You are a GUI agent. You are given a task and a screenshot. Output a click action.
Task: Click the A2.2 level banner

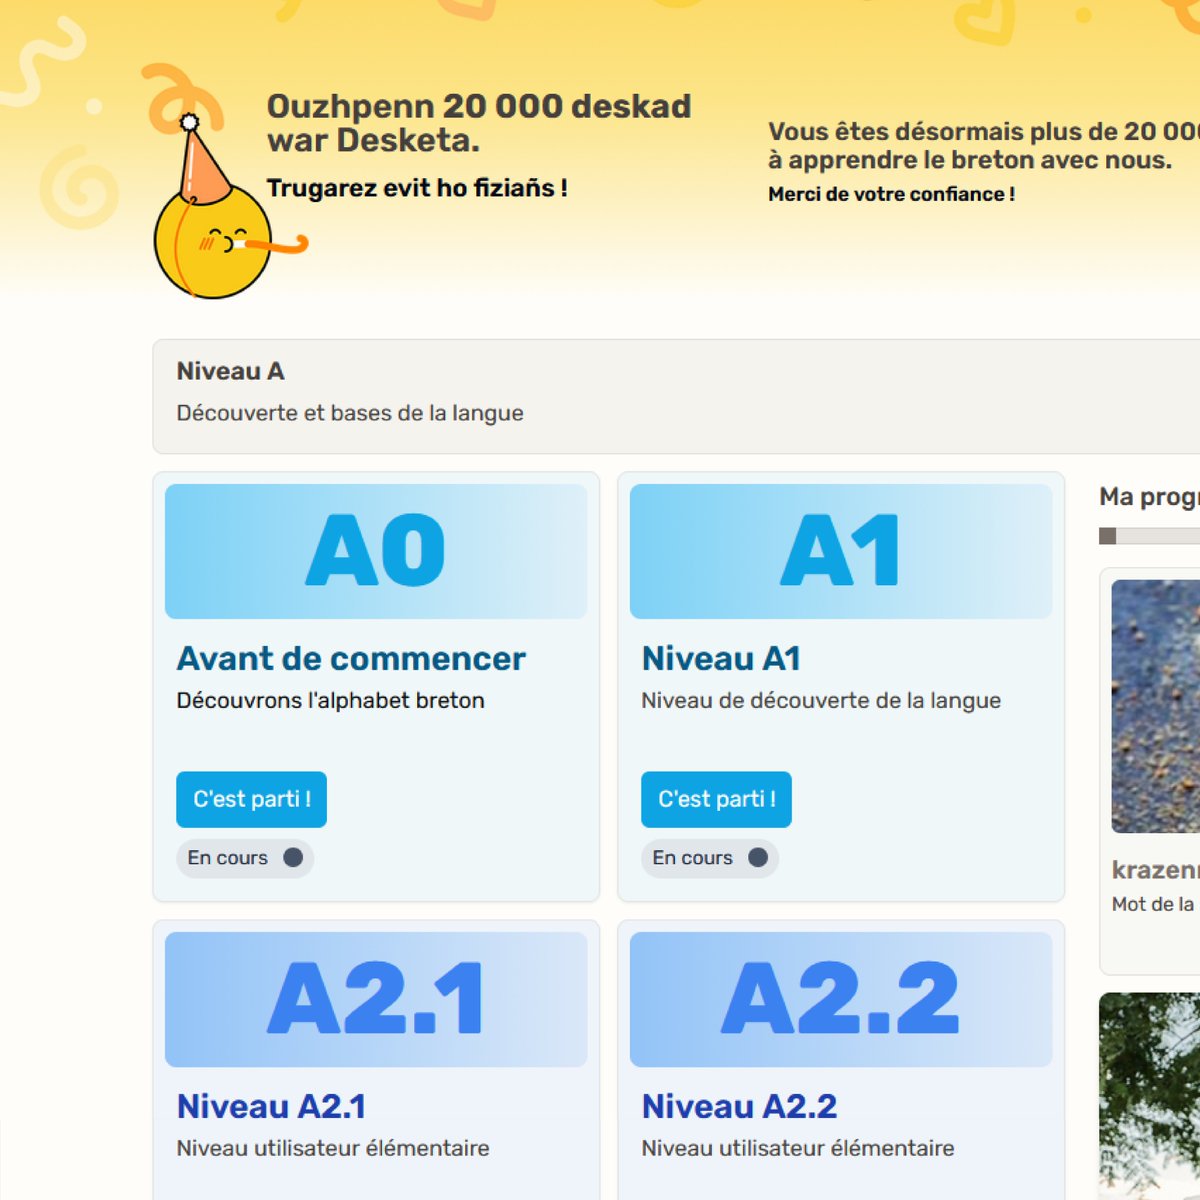[x=841, y=999]
